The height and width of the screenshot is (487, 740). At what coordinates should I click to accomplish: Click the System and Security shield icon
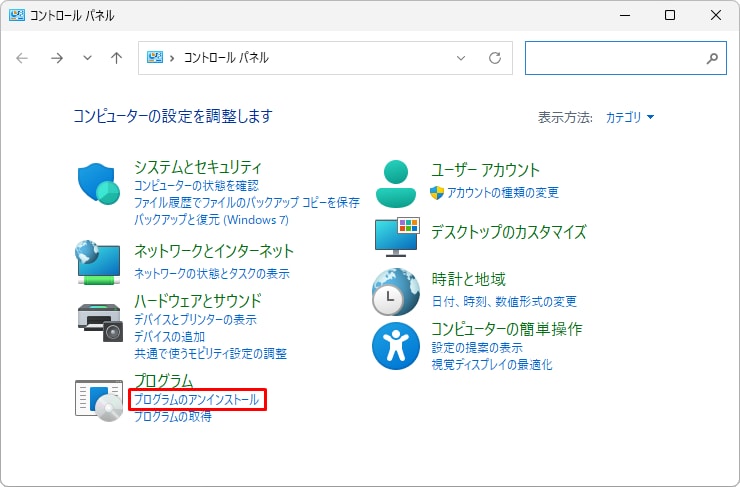pos(99,184)
